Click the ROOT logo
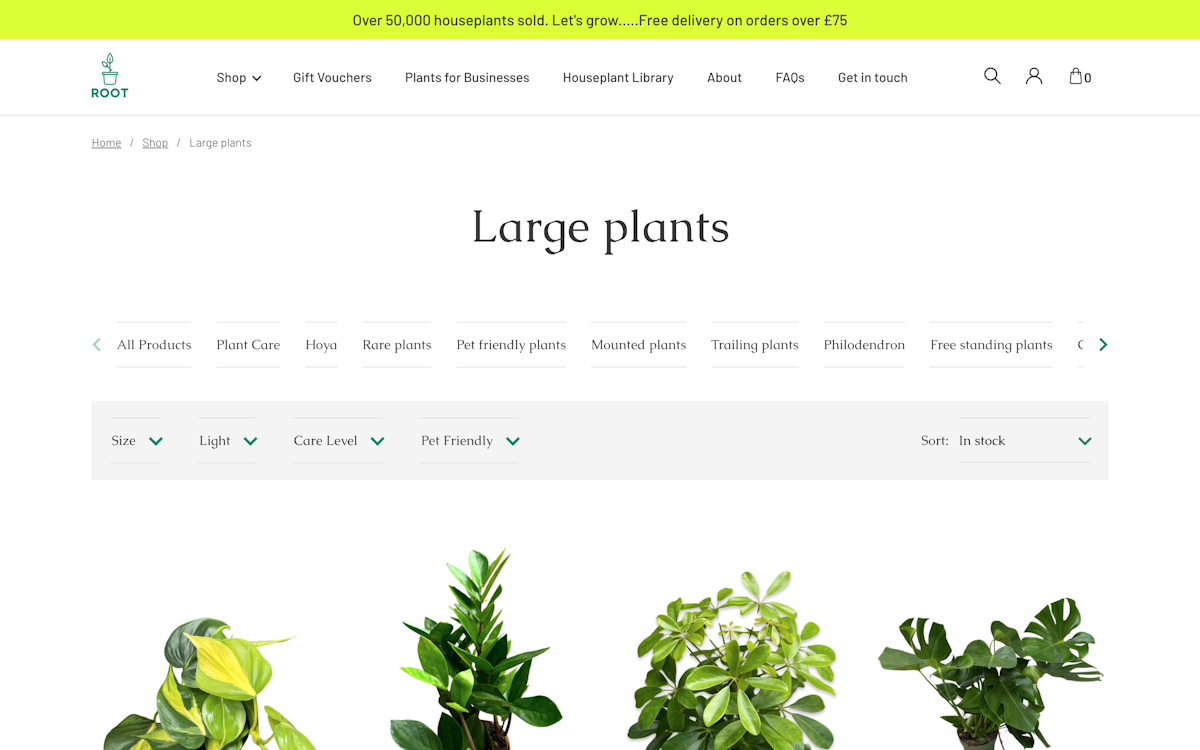The image size is (1200, 750). [x=110, y=76]
